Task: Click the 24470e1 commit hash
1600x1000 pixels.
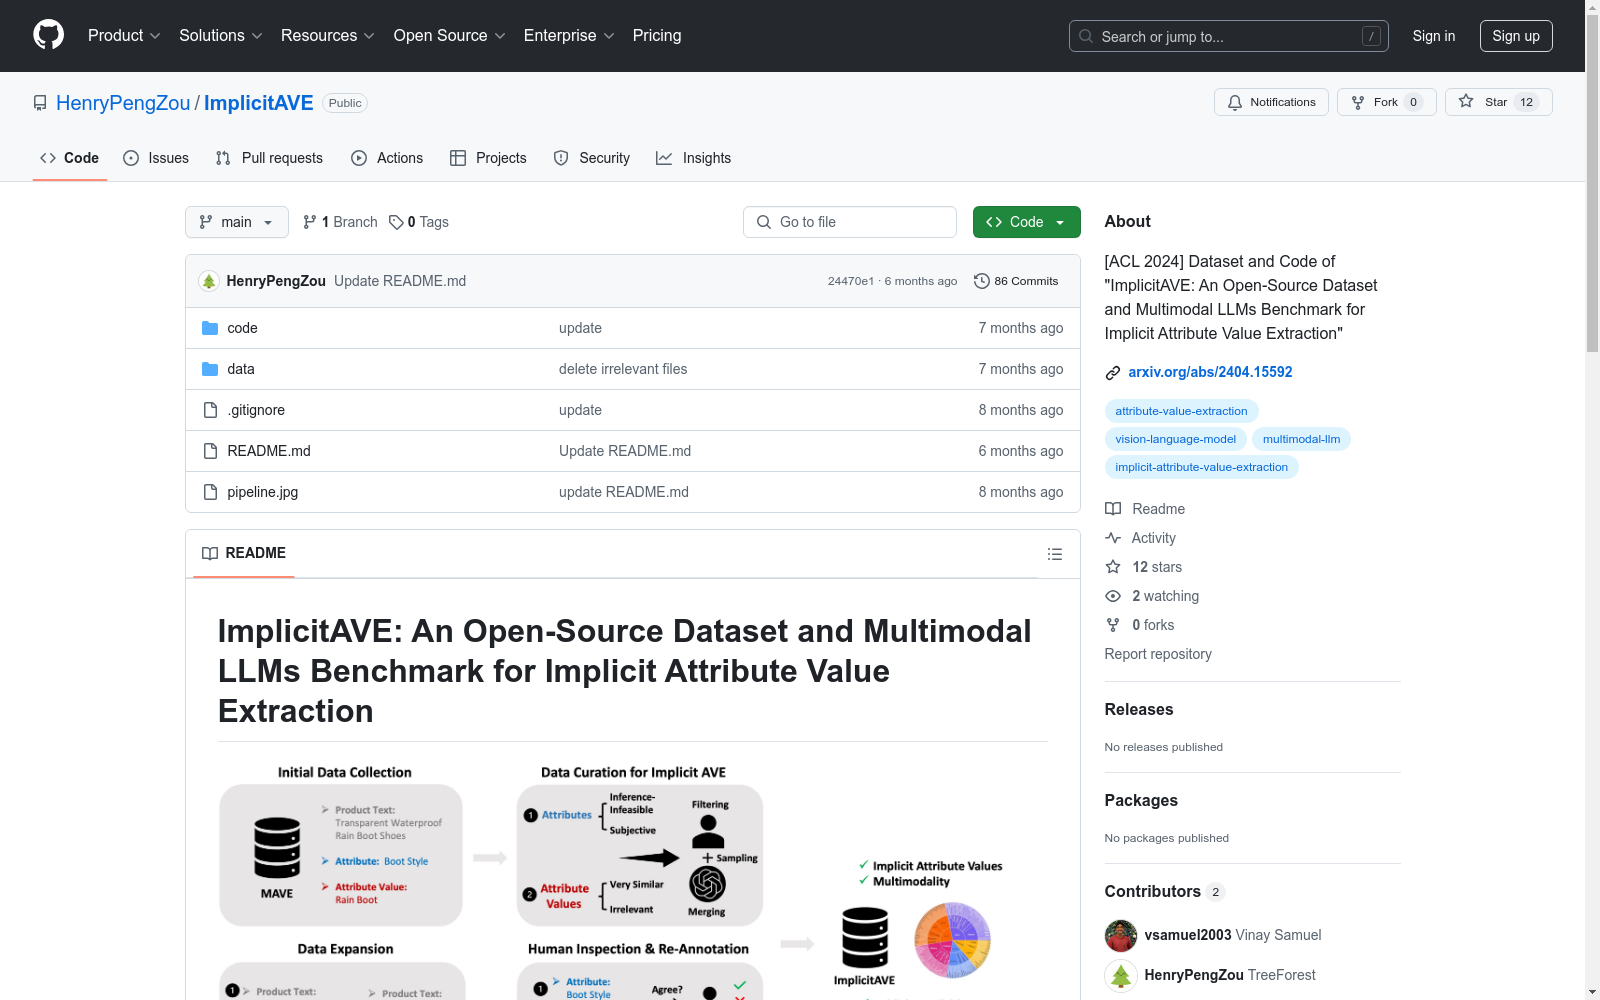Action: point(851,281)
